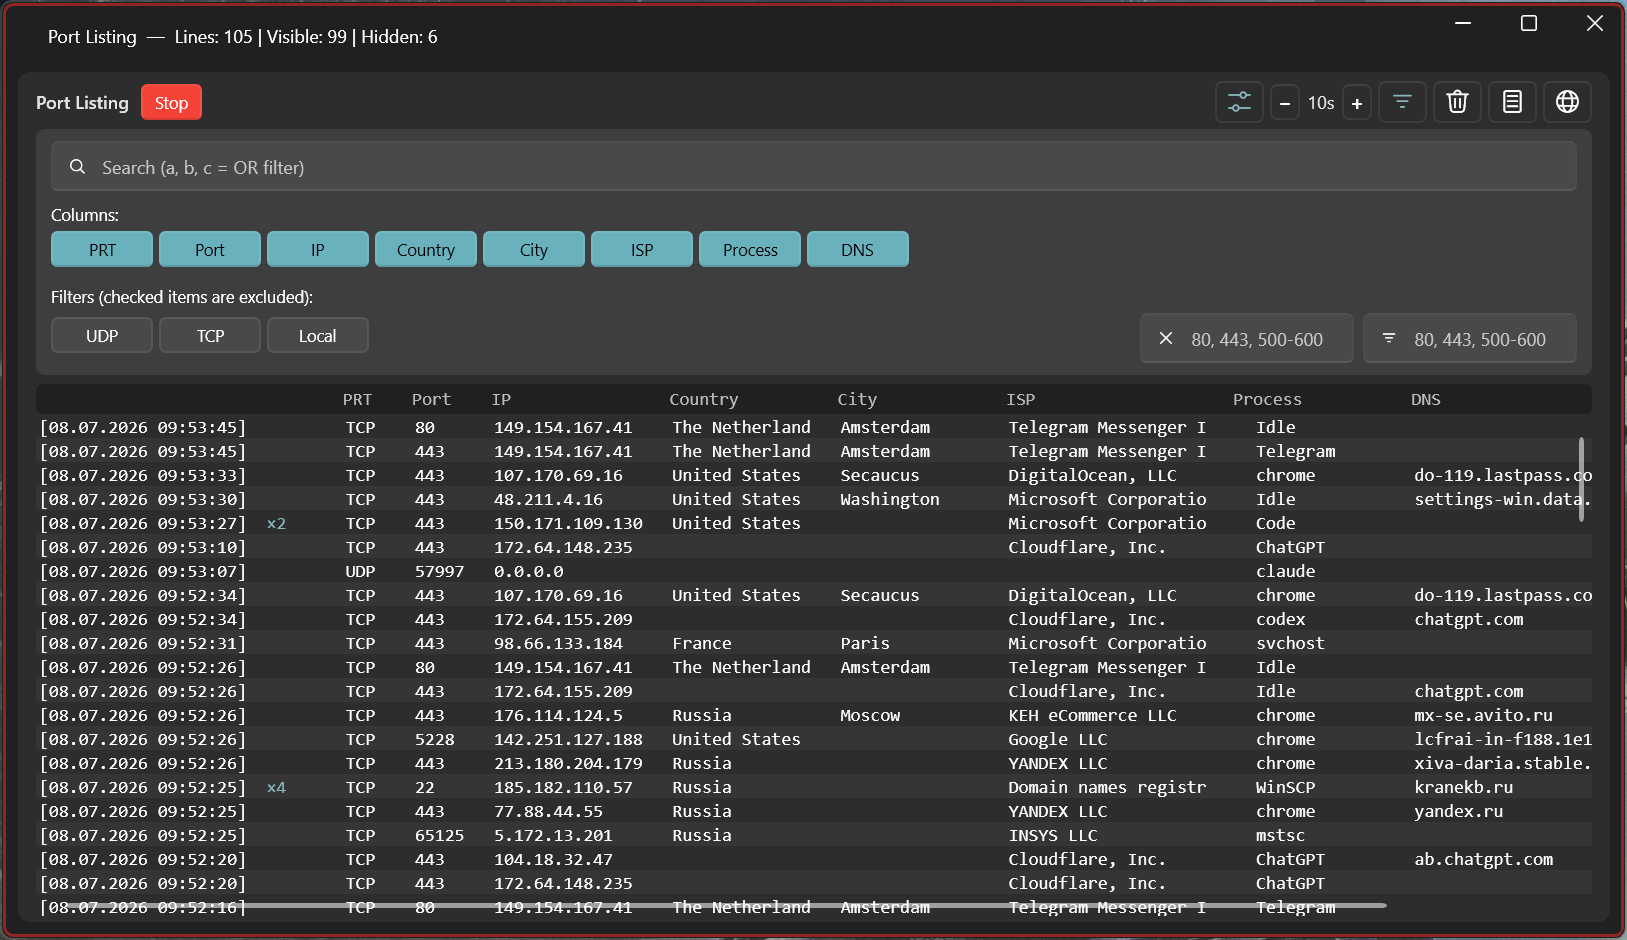The image size is (1627, 940).
Task: Decrease the refresh interval with minus button
Action: (x=1285, y=103)
